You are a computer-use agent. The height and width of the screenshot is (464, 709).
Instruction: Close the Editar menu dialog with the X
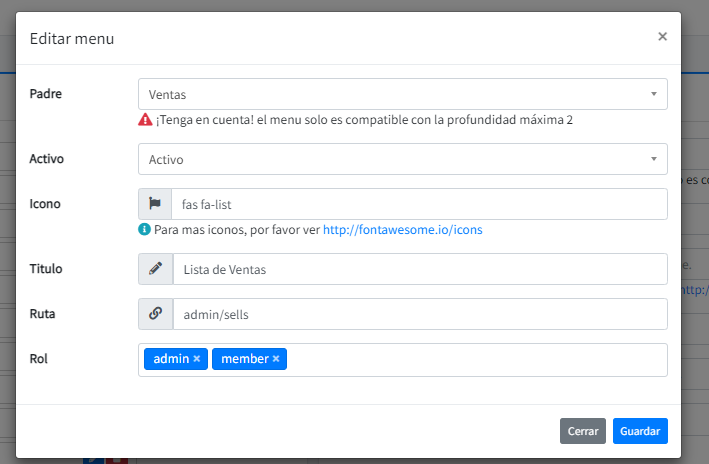(x=662, y=37)
